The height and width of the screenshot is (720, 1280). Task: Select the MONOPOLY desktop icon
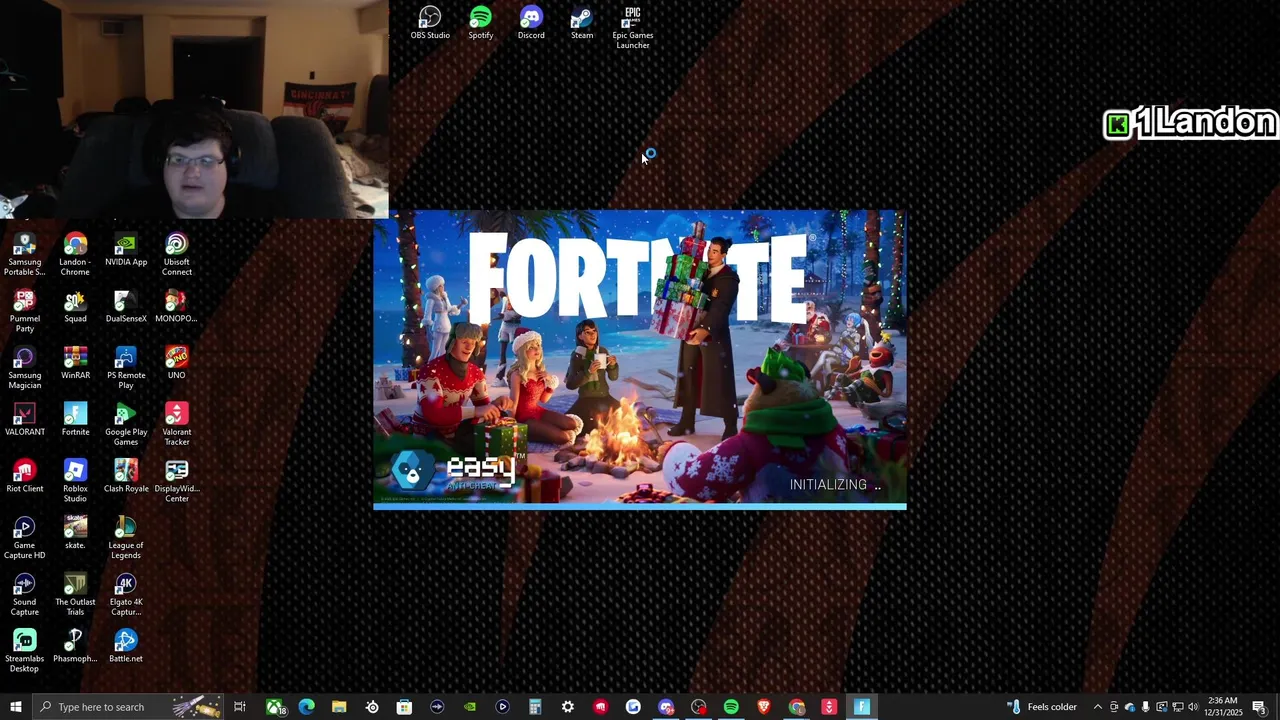[177, 307]
